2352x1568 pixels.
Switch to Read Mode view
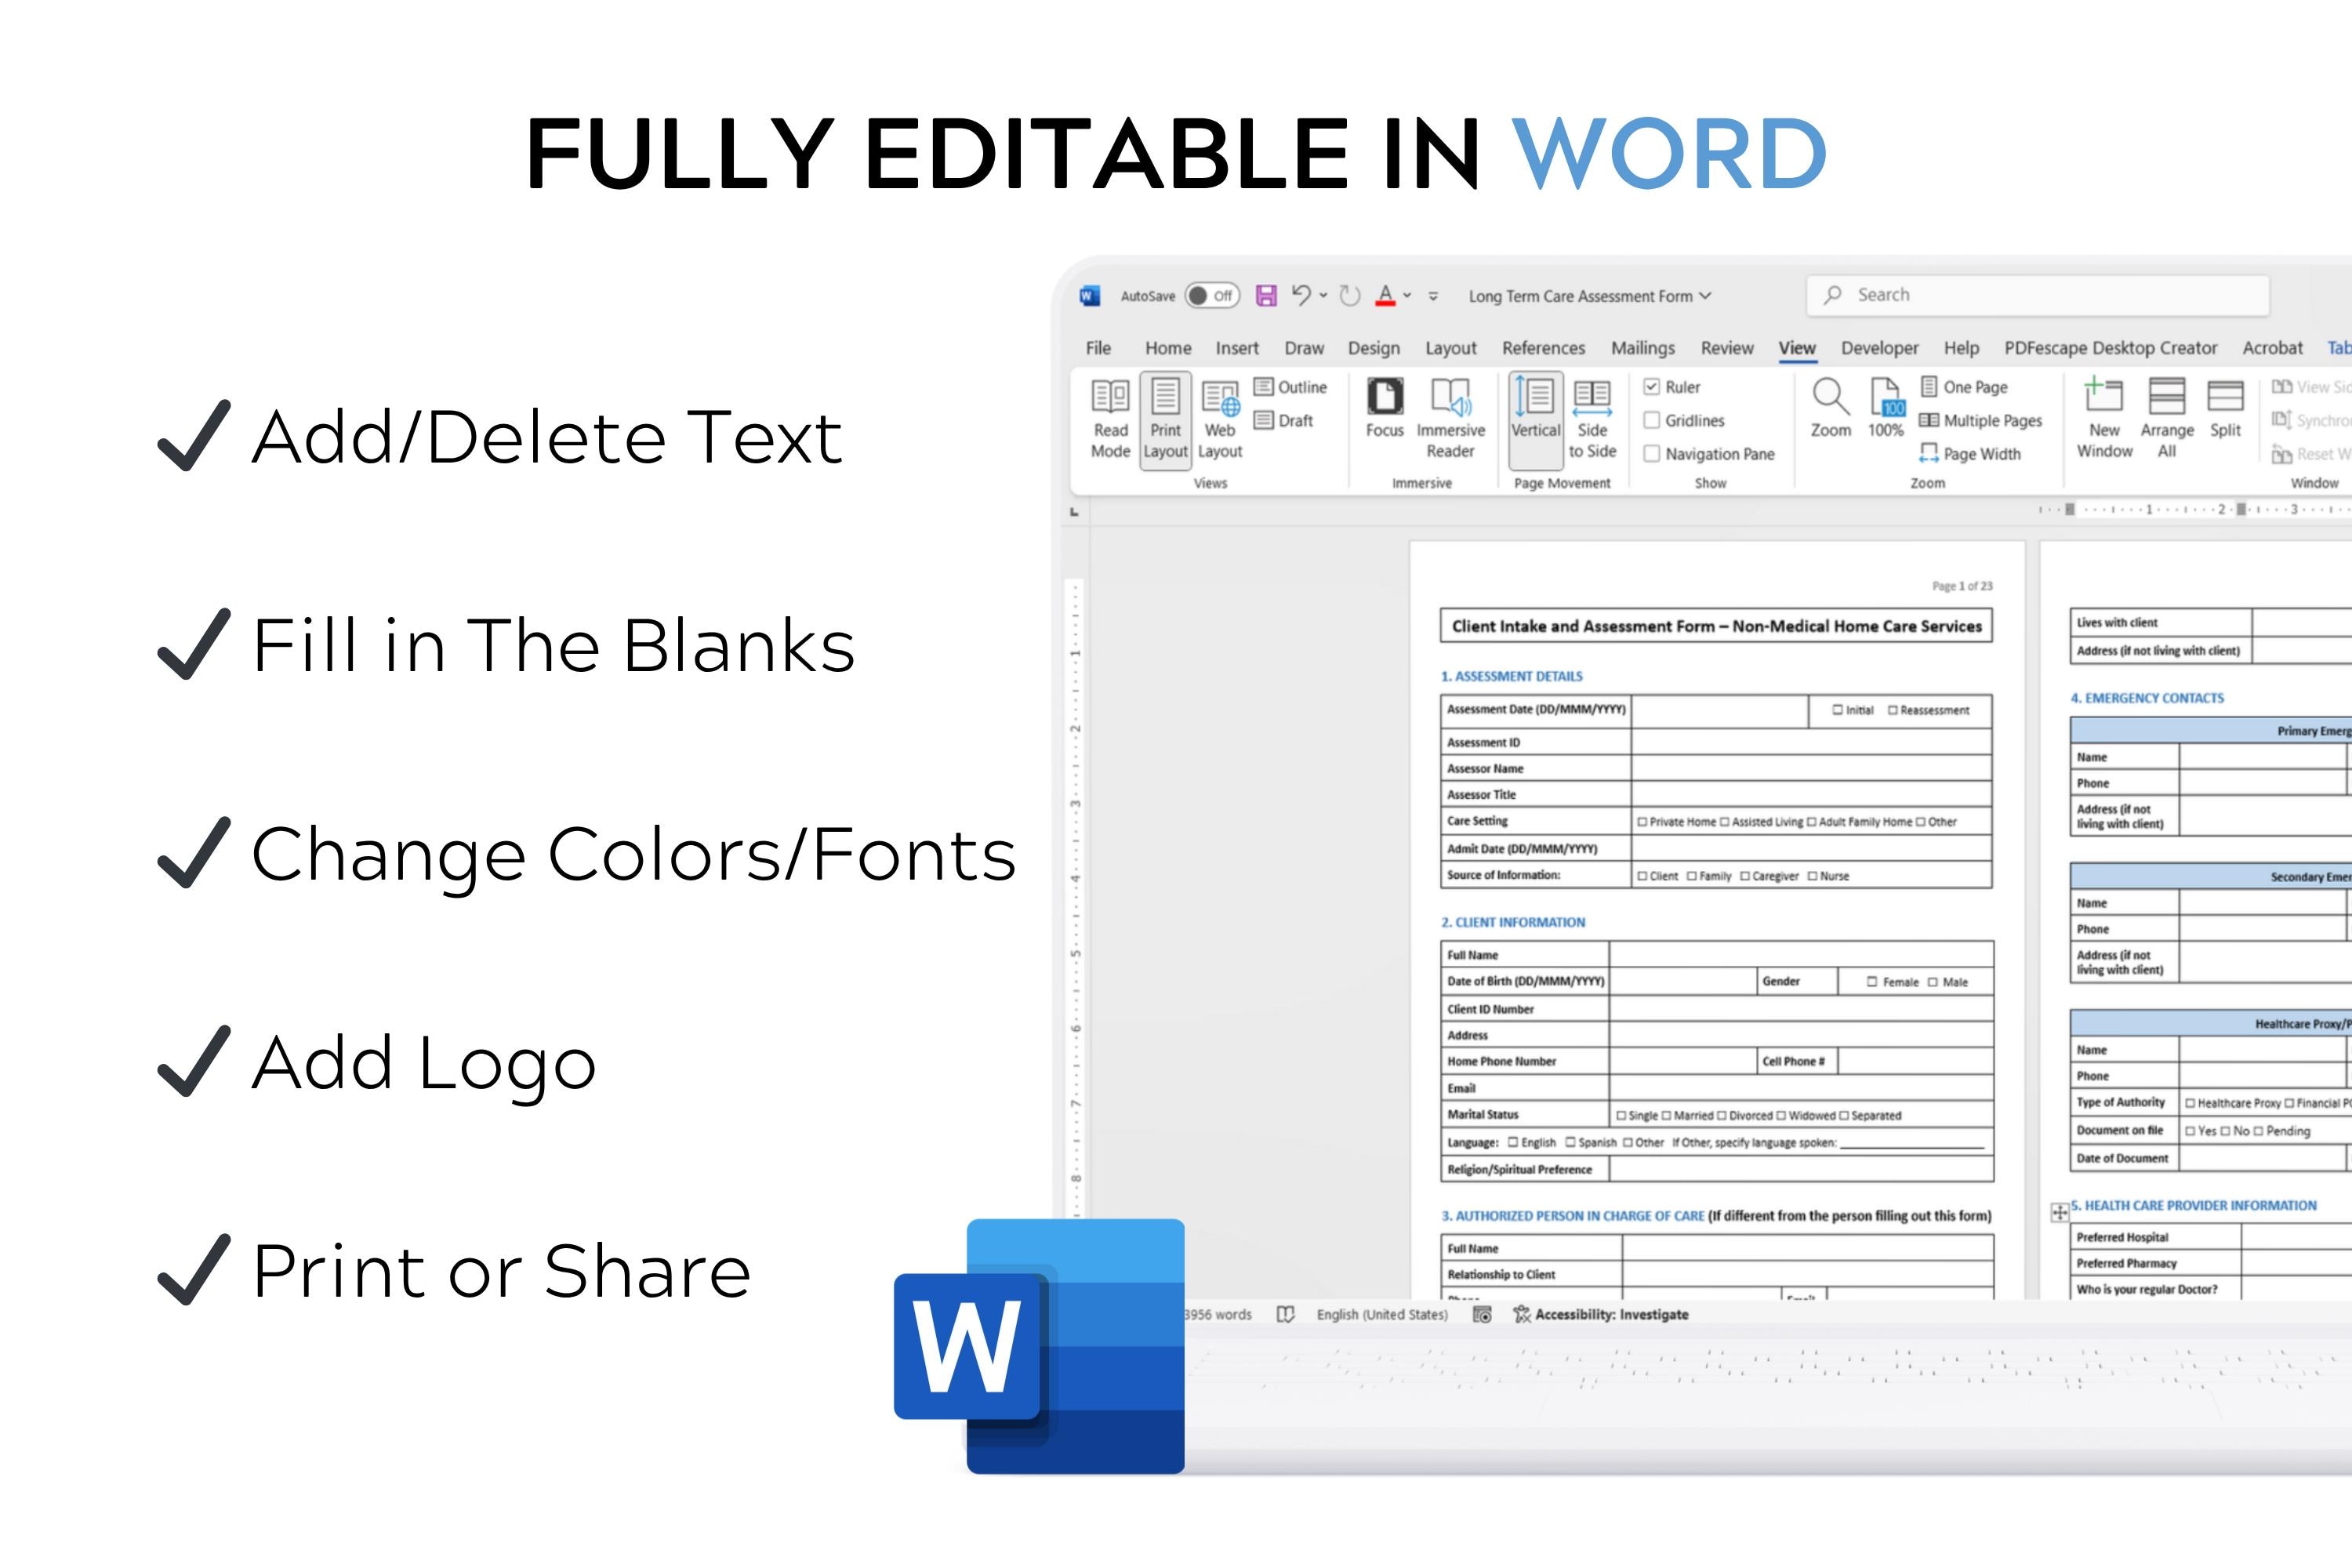(x=1110, y=418)
